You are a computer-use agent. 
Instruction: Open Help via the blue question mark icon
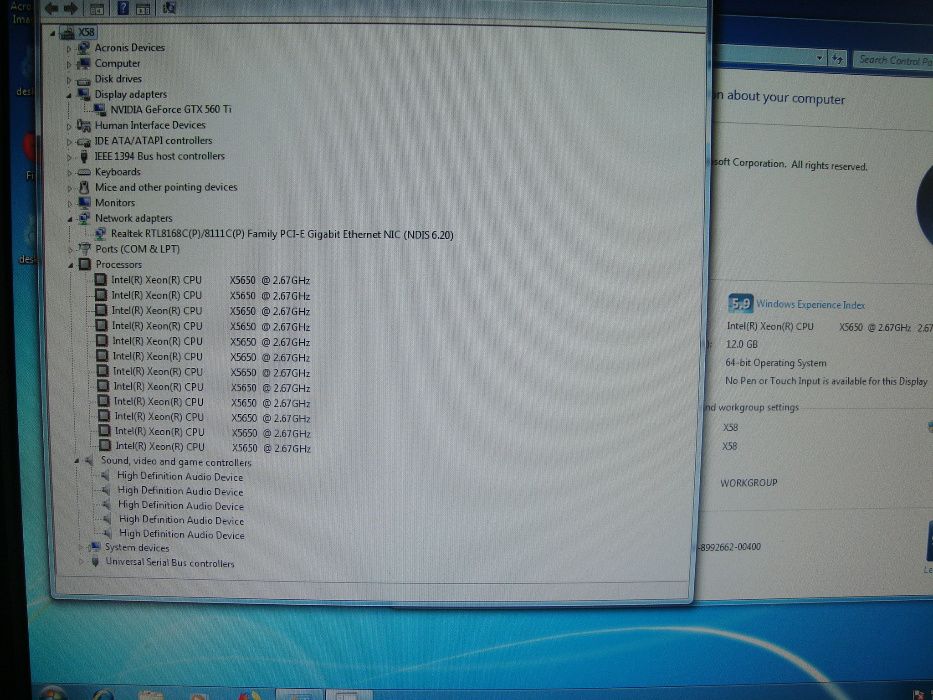(x=123, y=8)
